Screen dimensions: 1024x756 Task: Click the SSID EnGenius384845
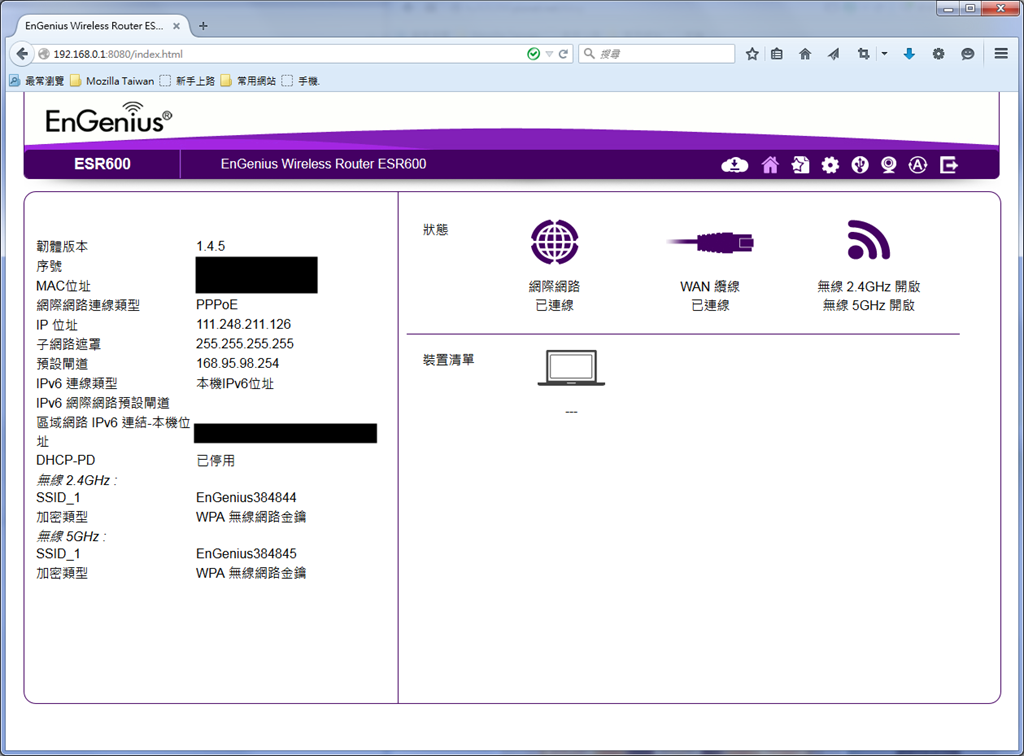pos(246,554)
